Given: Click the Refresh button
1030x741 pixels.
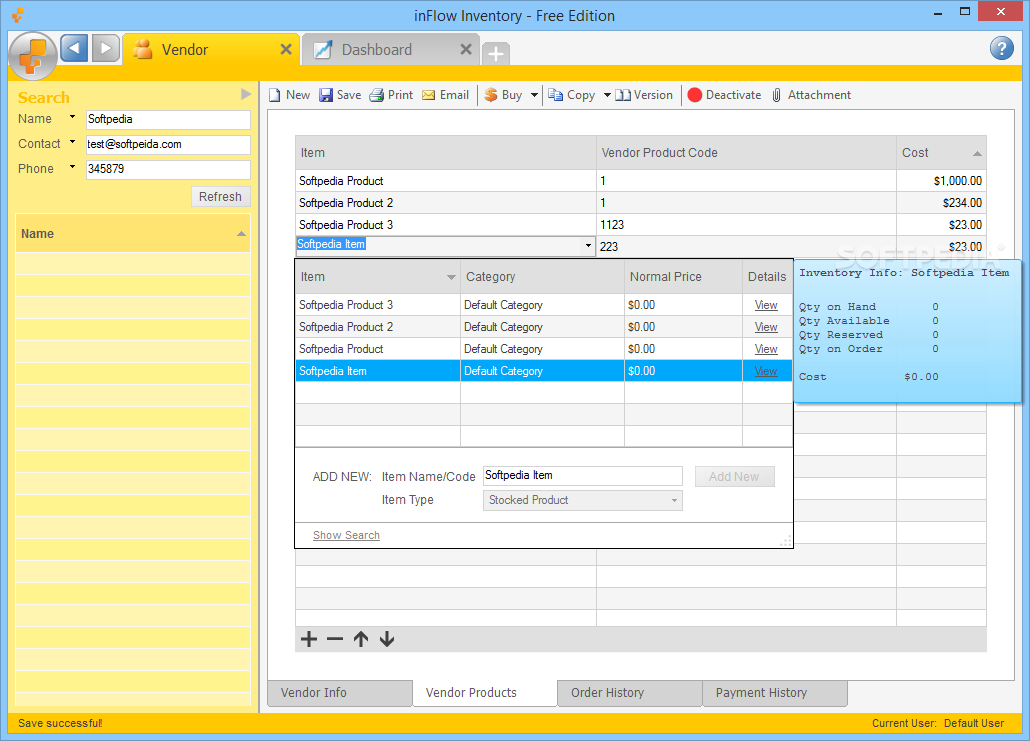Looking at the screenshot, I should point(221,196).
